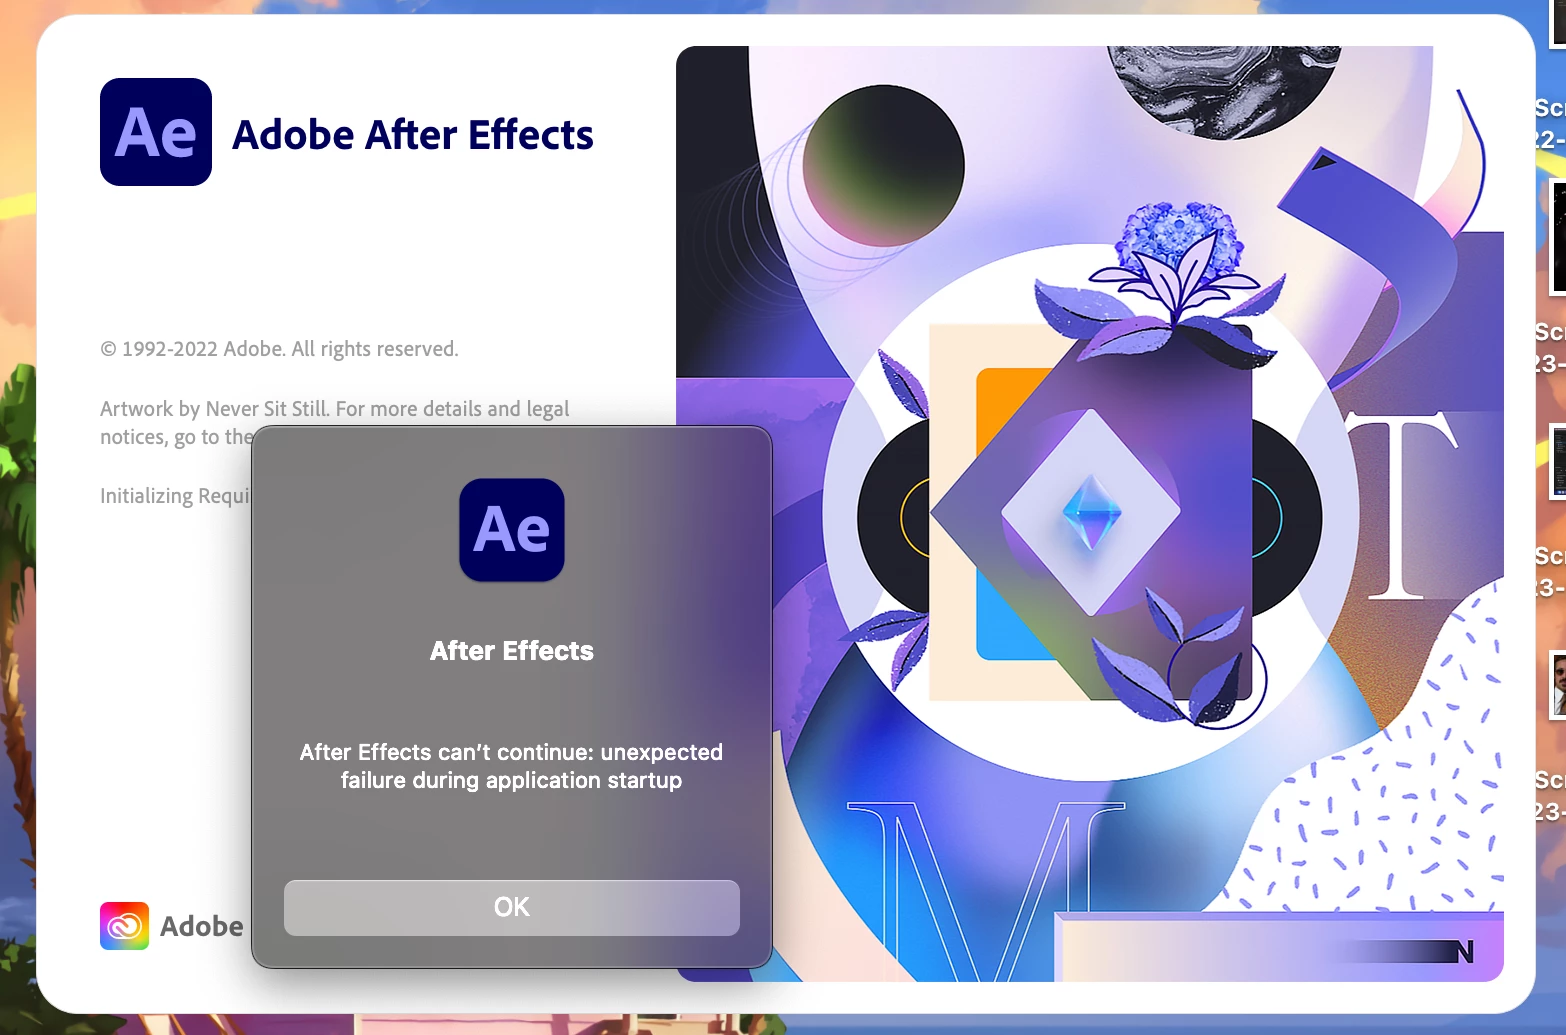Click the '© 1992-2022 Adobe. All rights reserved.' text

tap(279, 349)
